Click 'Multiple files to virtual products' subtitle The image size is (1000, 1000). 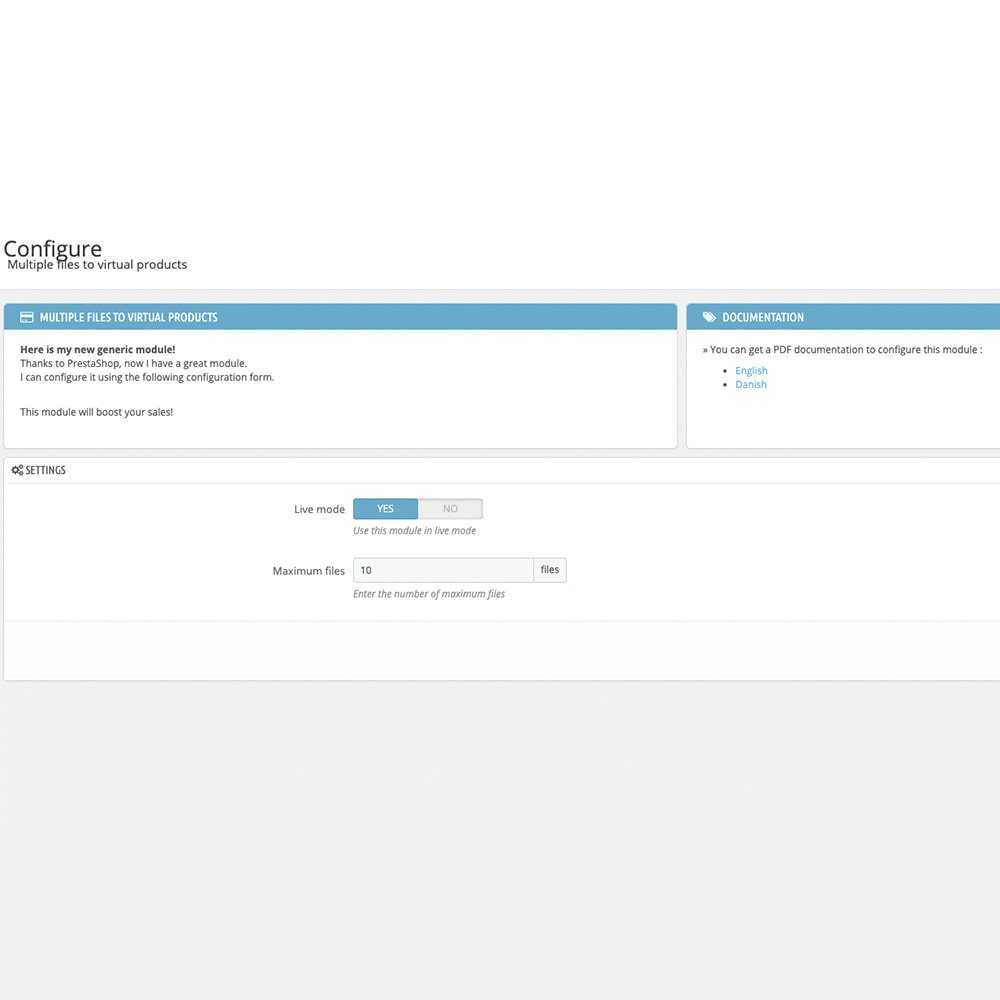click(97, 265)
